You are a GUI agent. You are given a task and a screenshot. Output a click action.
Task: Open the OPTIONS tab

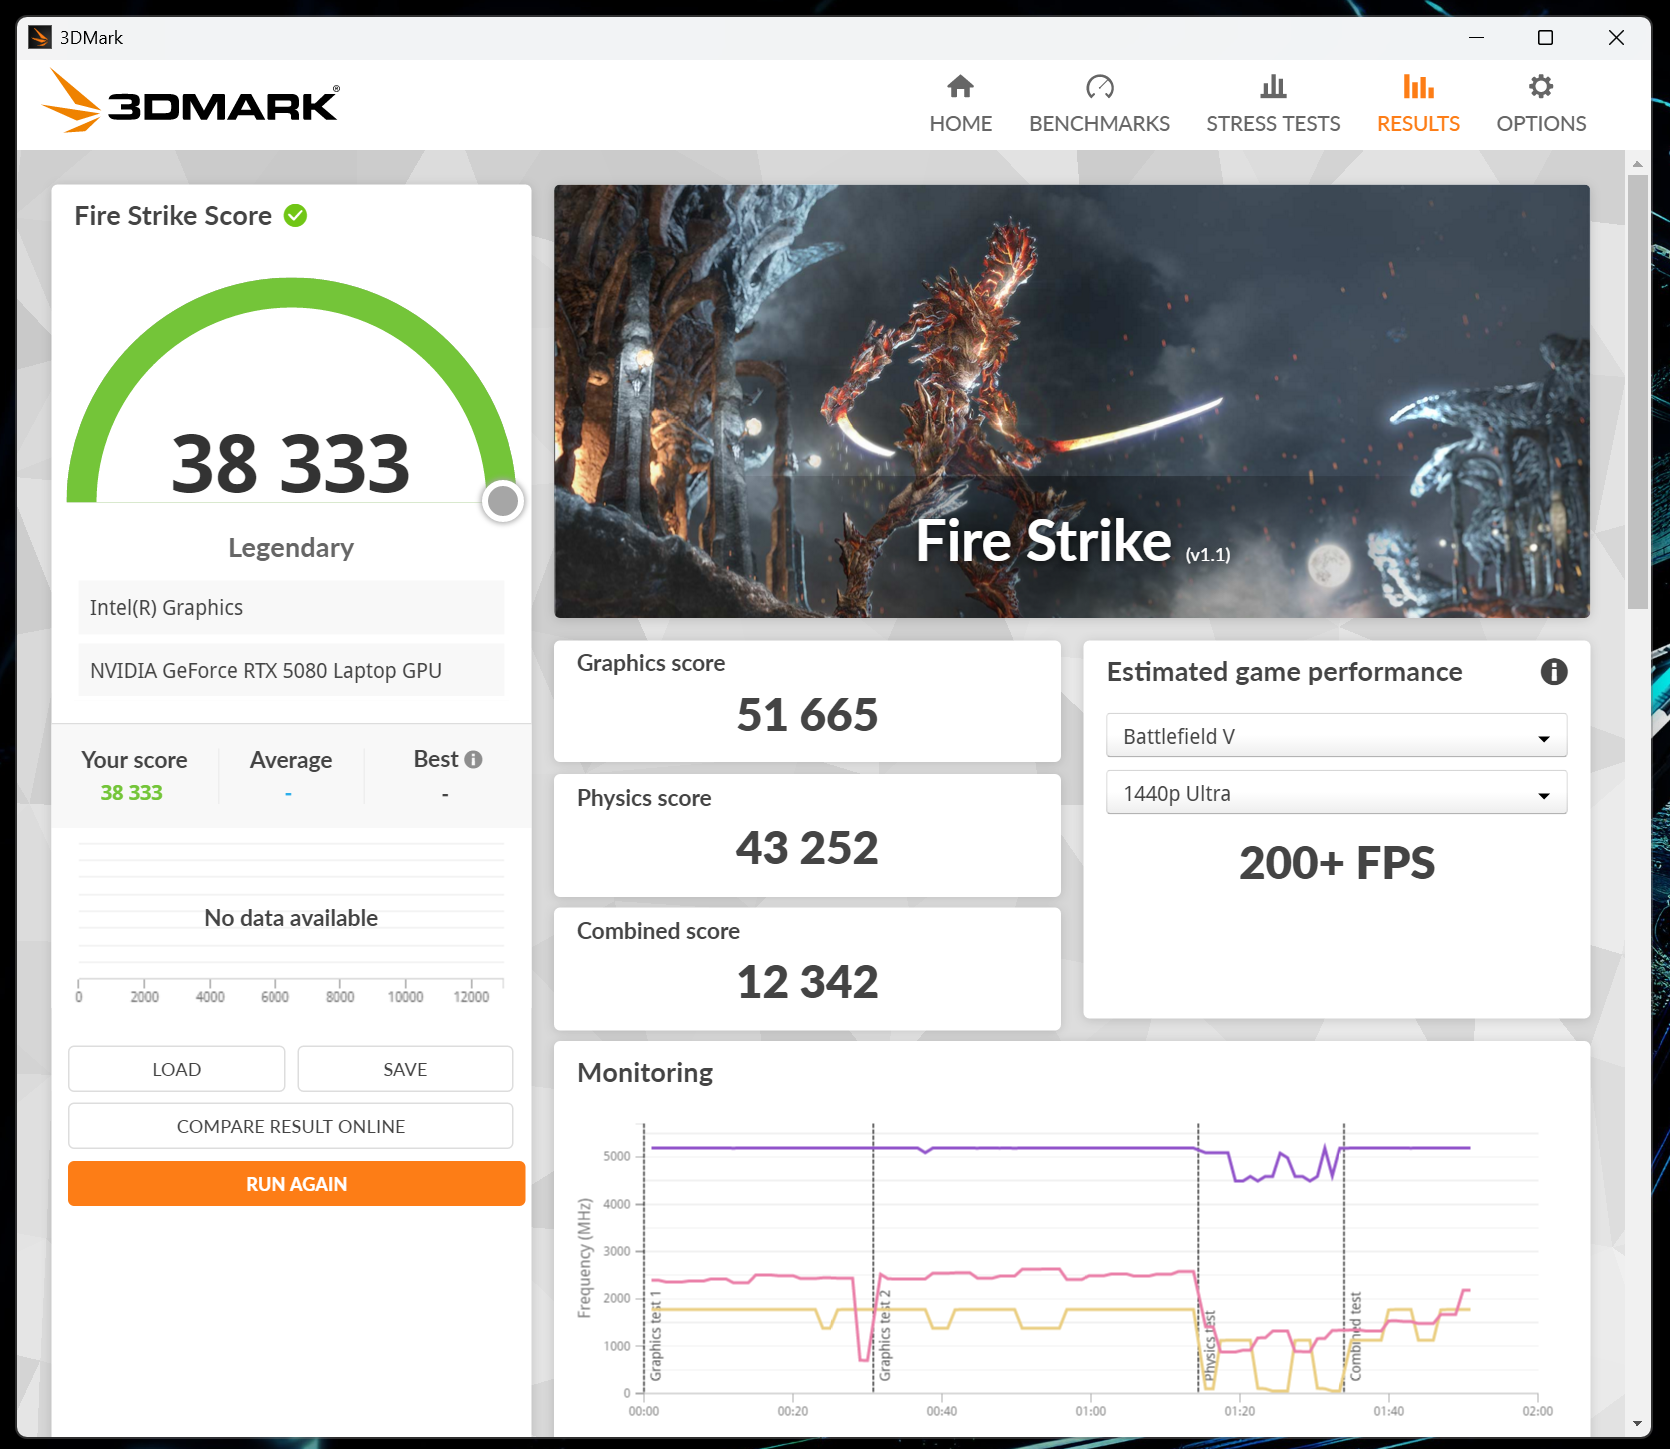click(x=1541, y=123)
